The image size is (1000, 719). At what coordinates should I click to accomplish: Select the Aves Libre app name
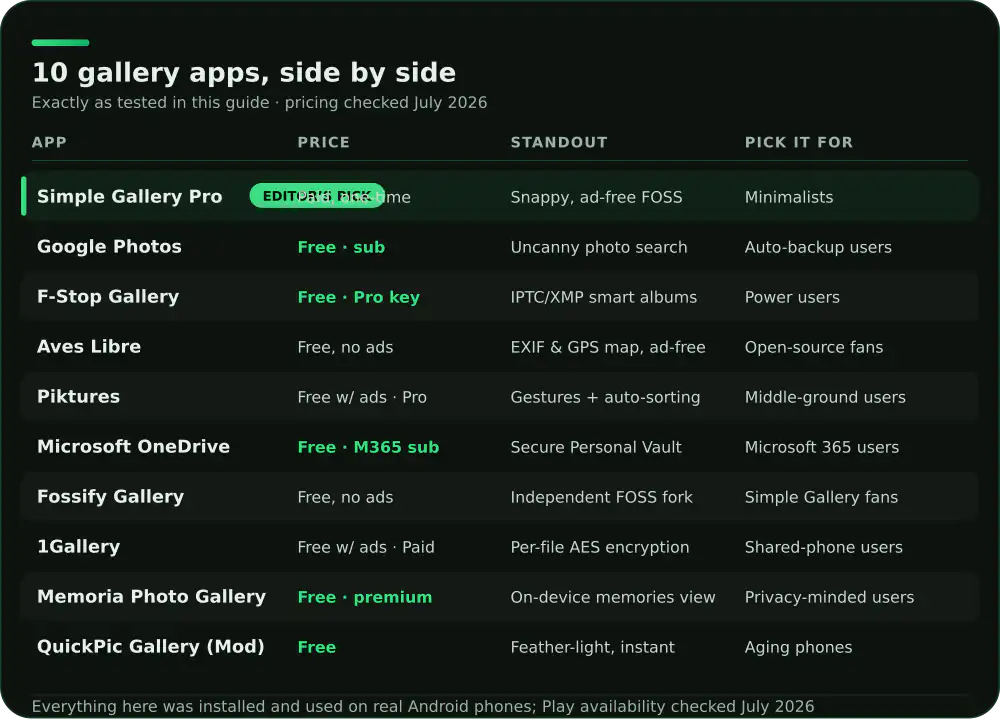89,346
